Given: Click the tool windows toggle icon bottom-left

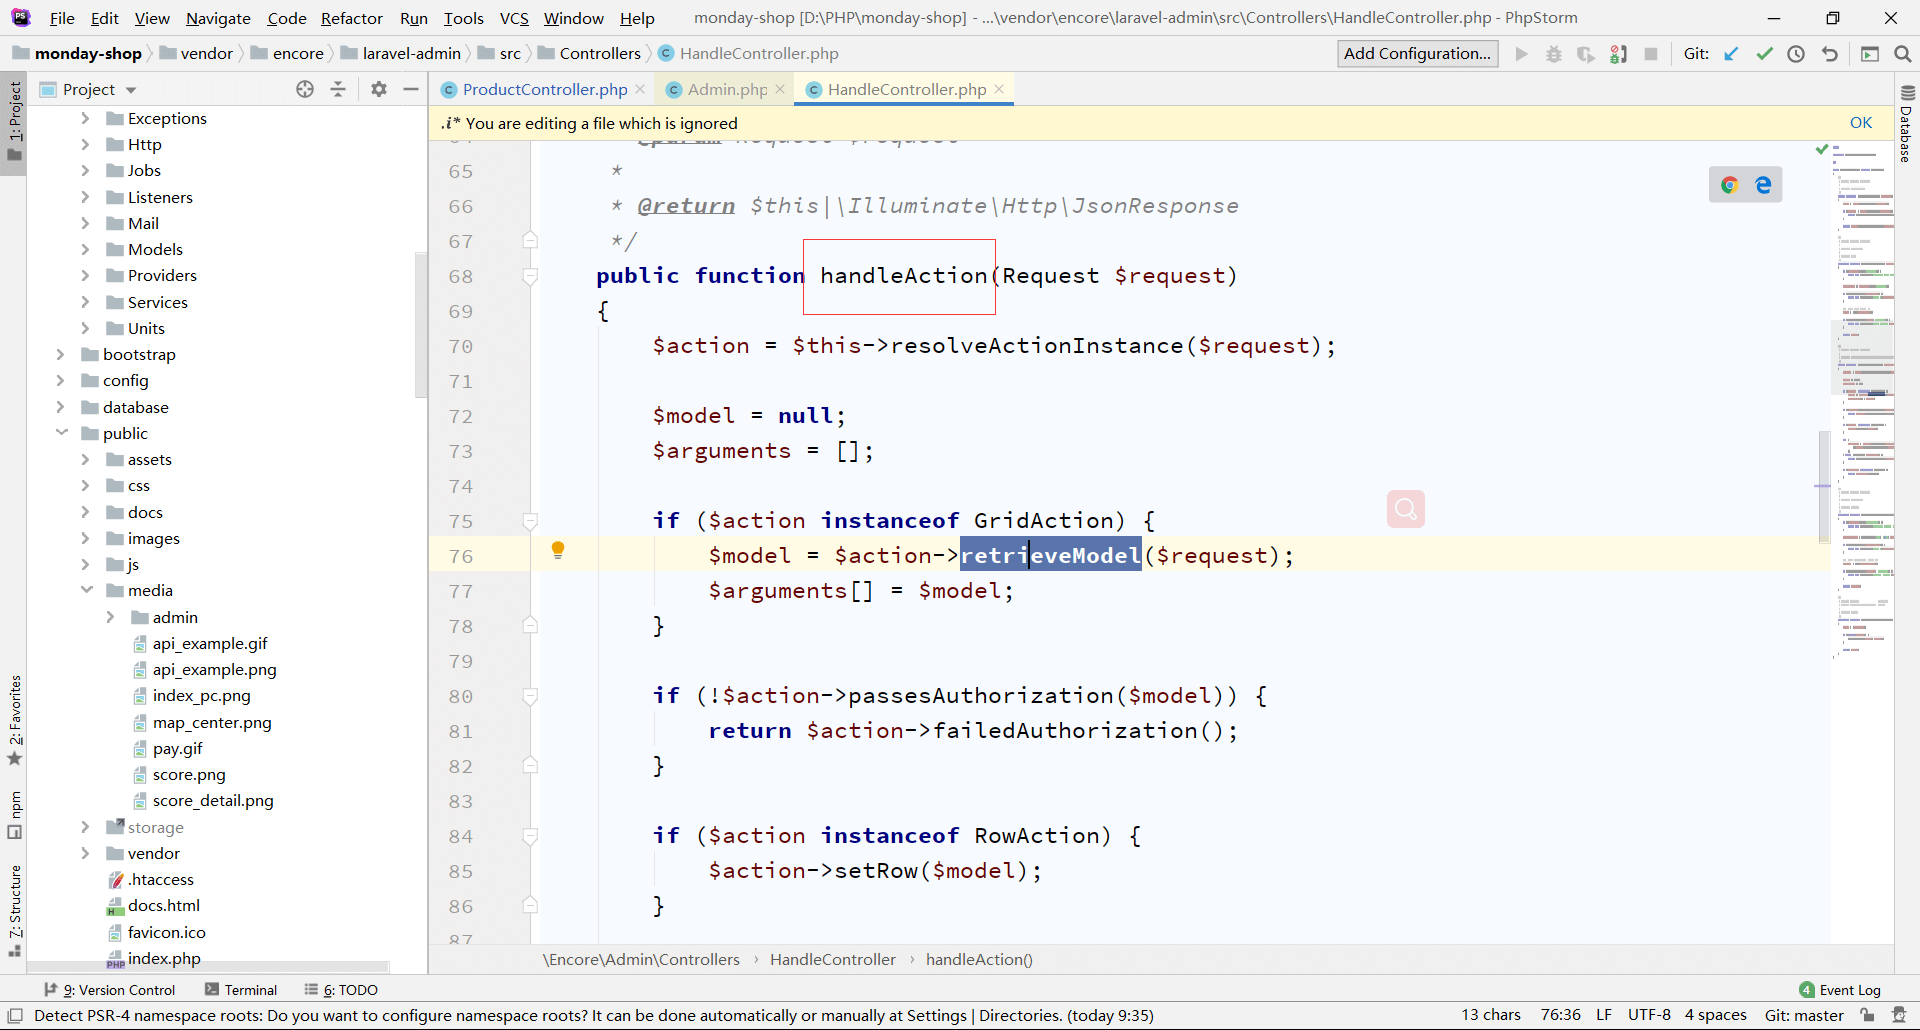Looking at the screenshot, I should 14,1015.
